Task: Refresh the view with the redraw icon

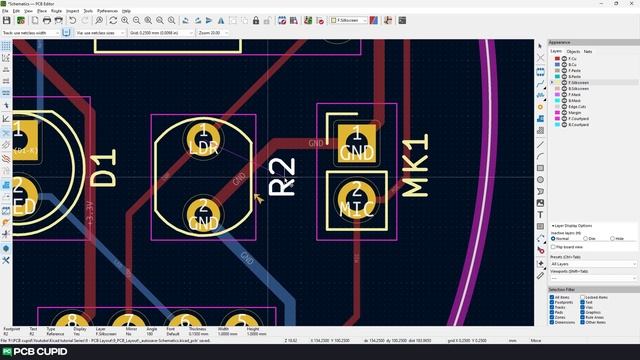Action: coord(113,20)
